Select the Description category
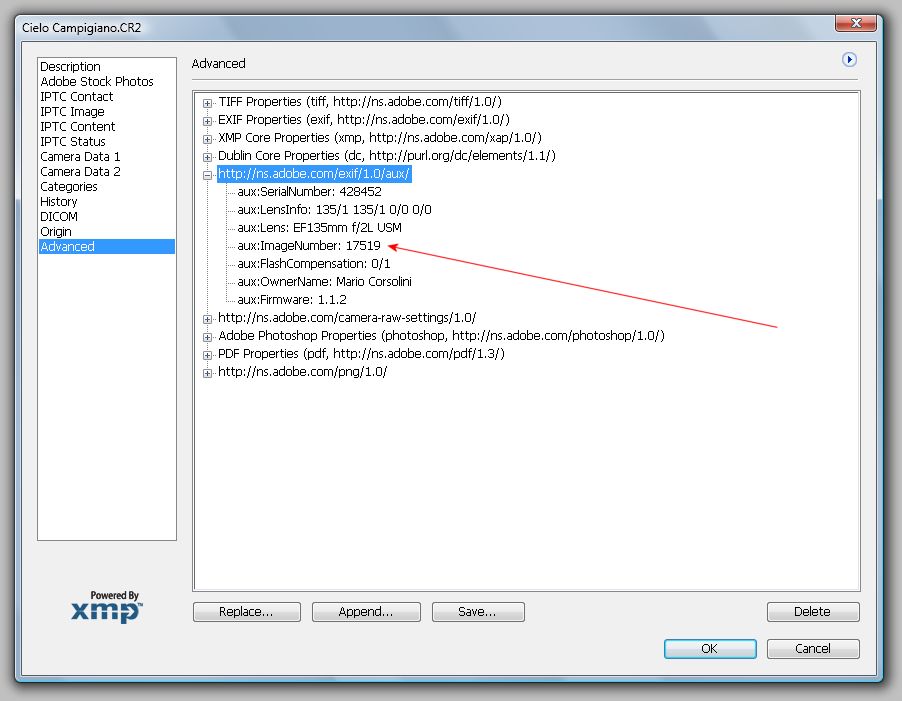This screenshot has height=701, width=902. coord(70,67)
